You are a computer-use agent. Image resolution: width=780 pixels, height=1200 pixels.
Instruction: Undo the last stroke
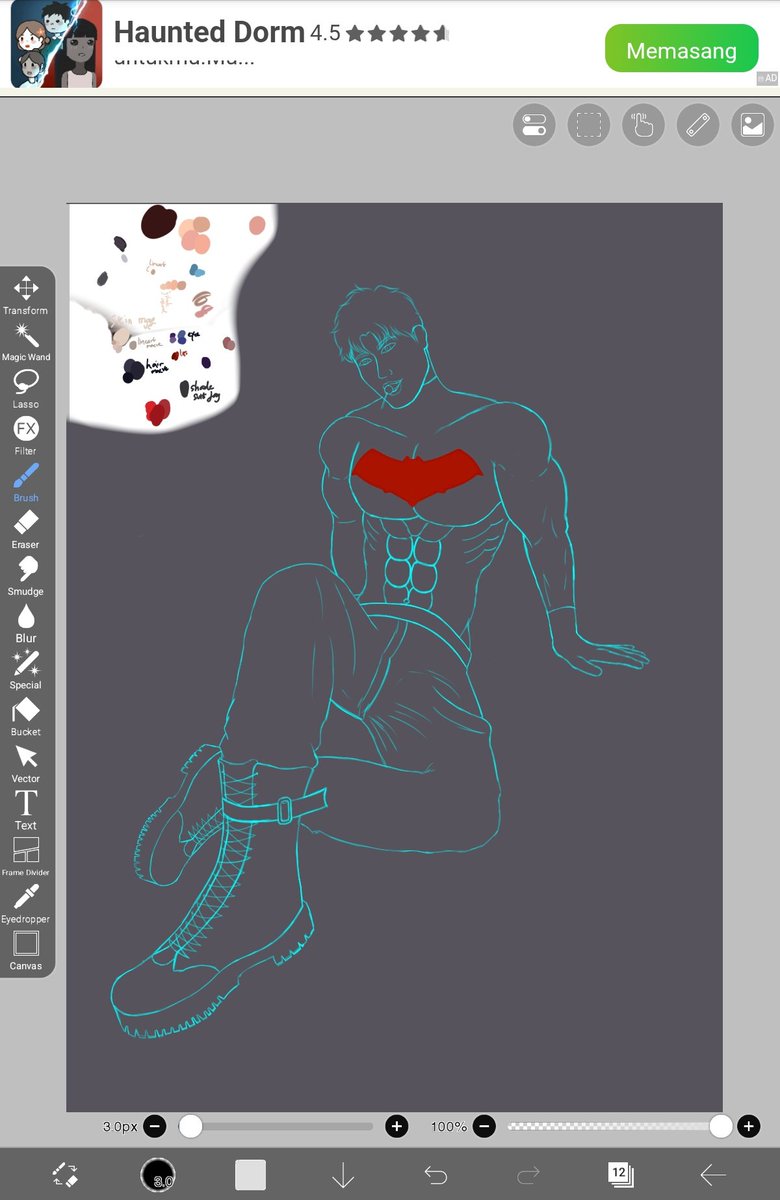pyautogui.click(x=435, y=1175)
